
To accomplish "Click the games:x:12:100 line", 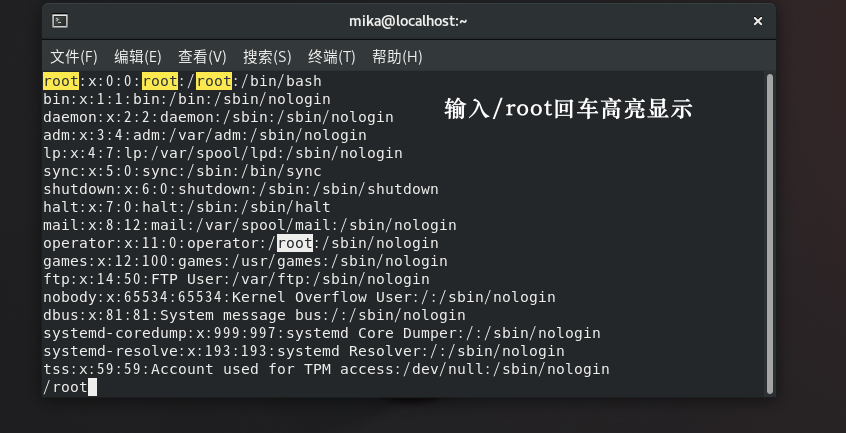I will point(245,261).
